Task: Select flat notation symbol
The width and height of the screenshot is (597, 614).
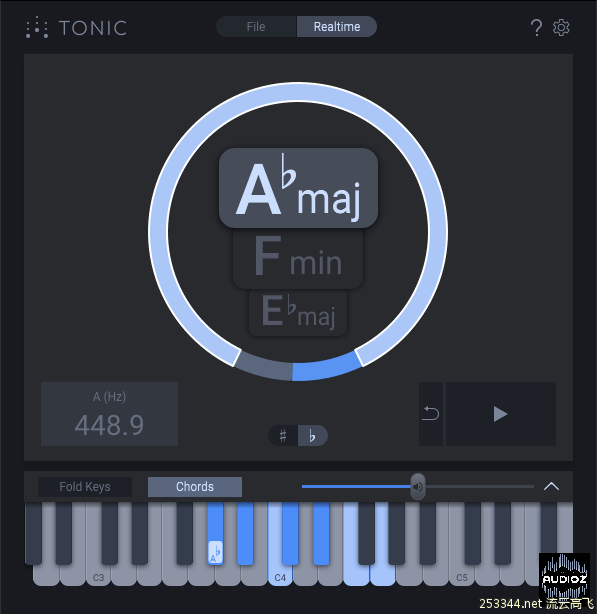Action: (312, 435)
